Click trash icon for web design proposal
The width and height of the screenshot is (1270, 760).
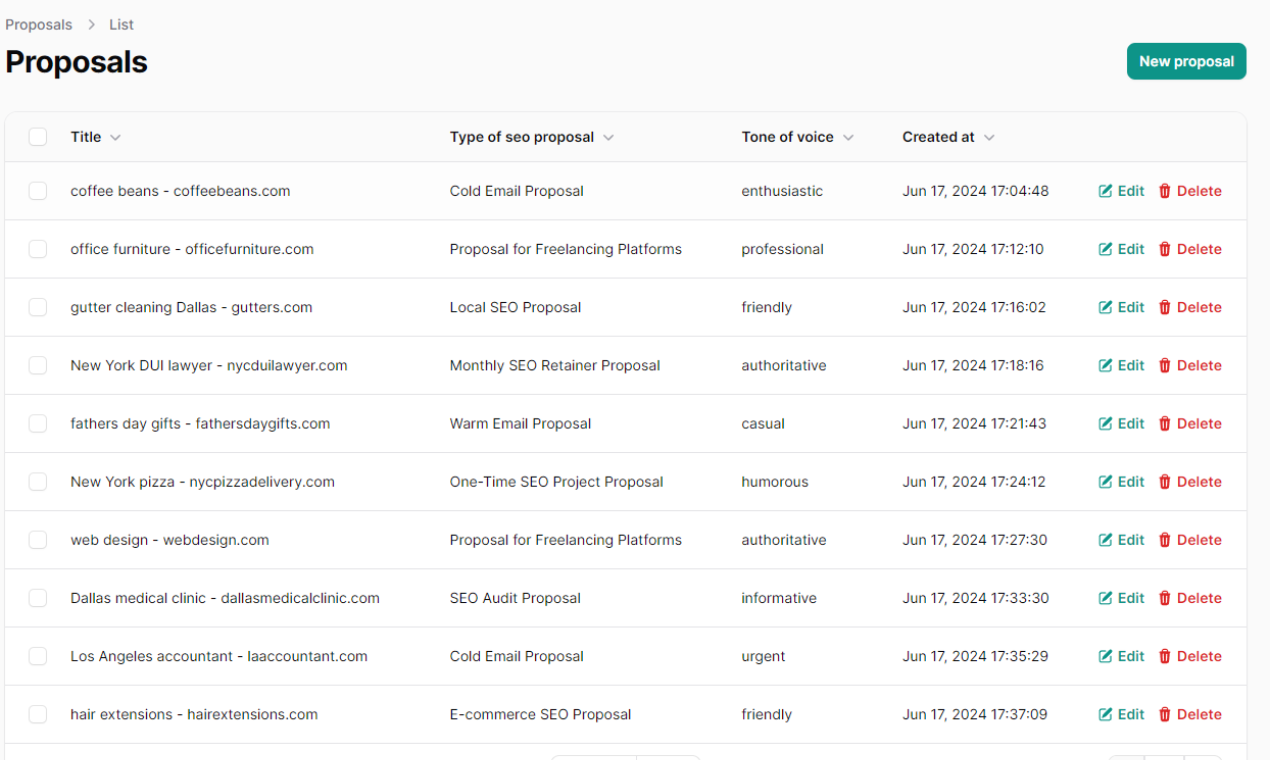coord(1164,539)
